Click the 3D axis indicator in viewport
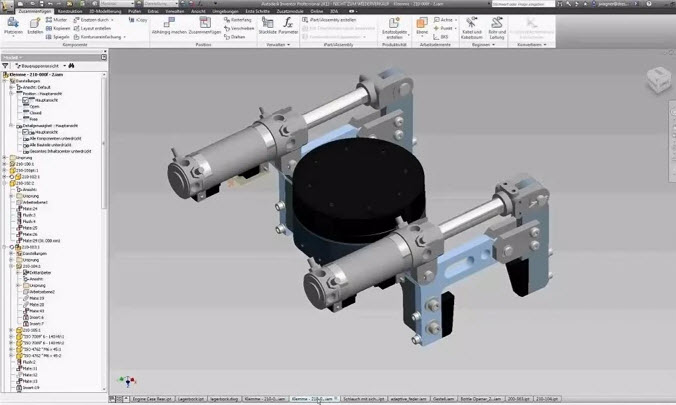 [127, 381]
